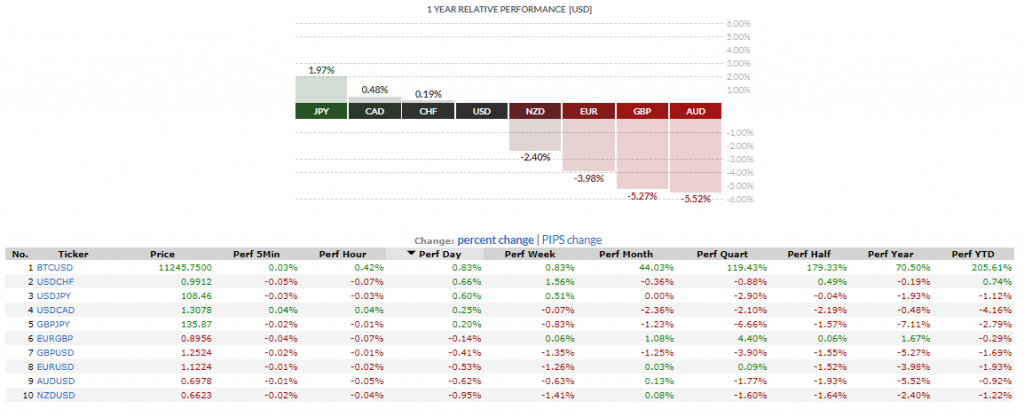Select the CAD currency label

pos(374,111)
